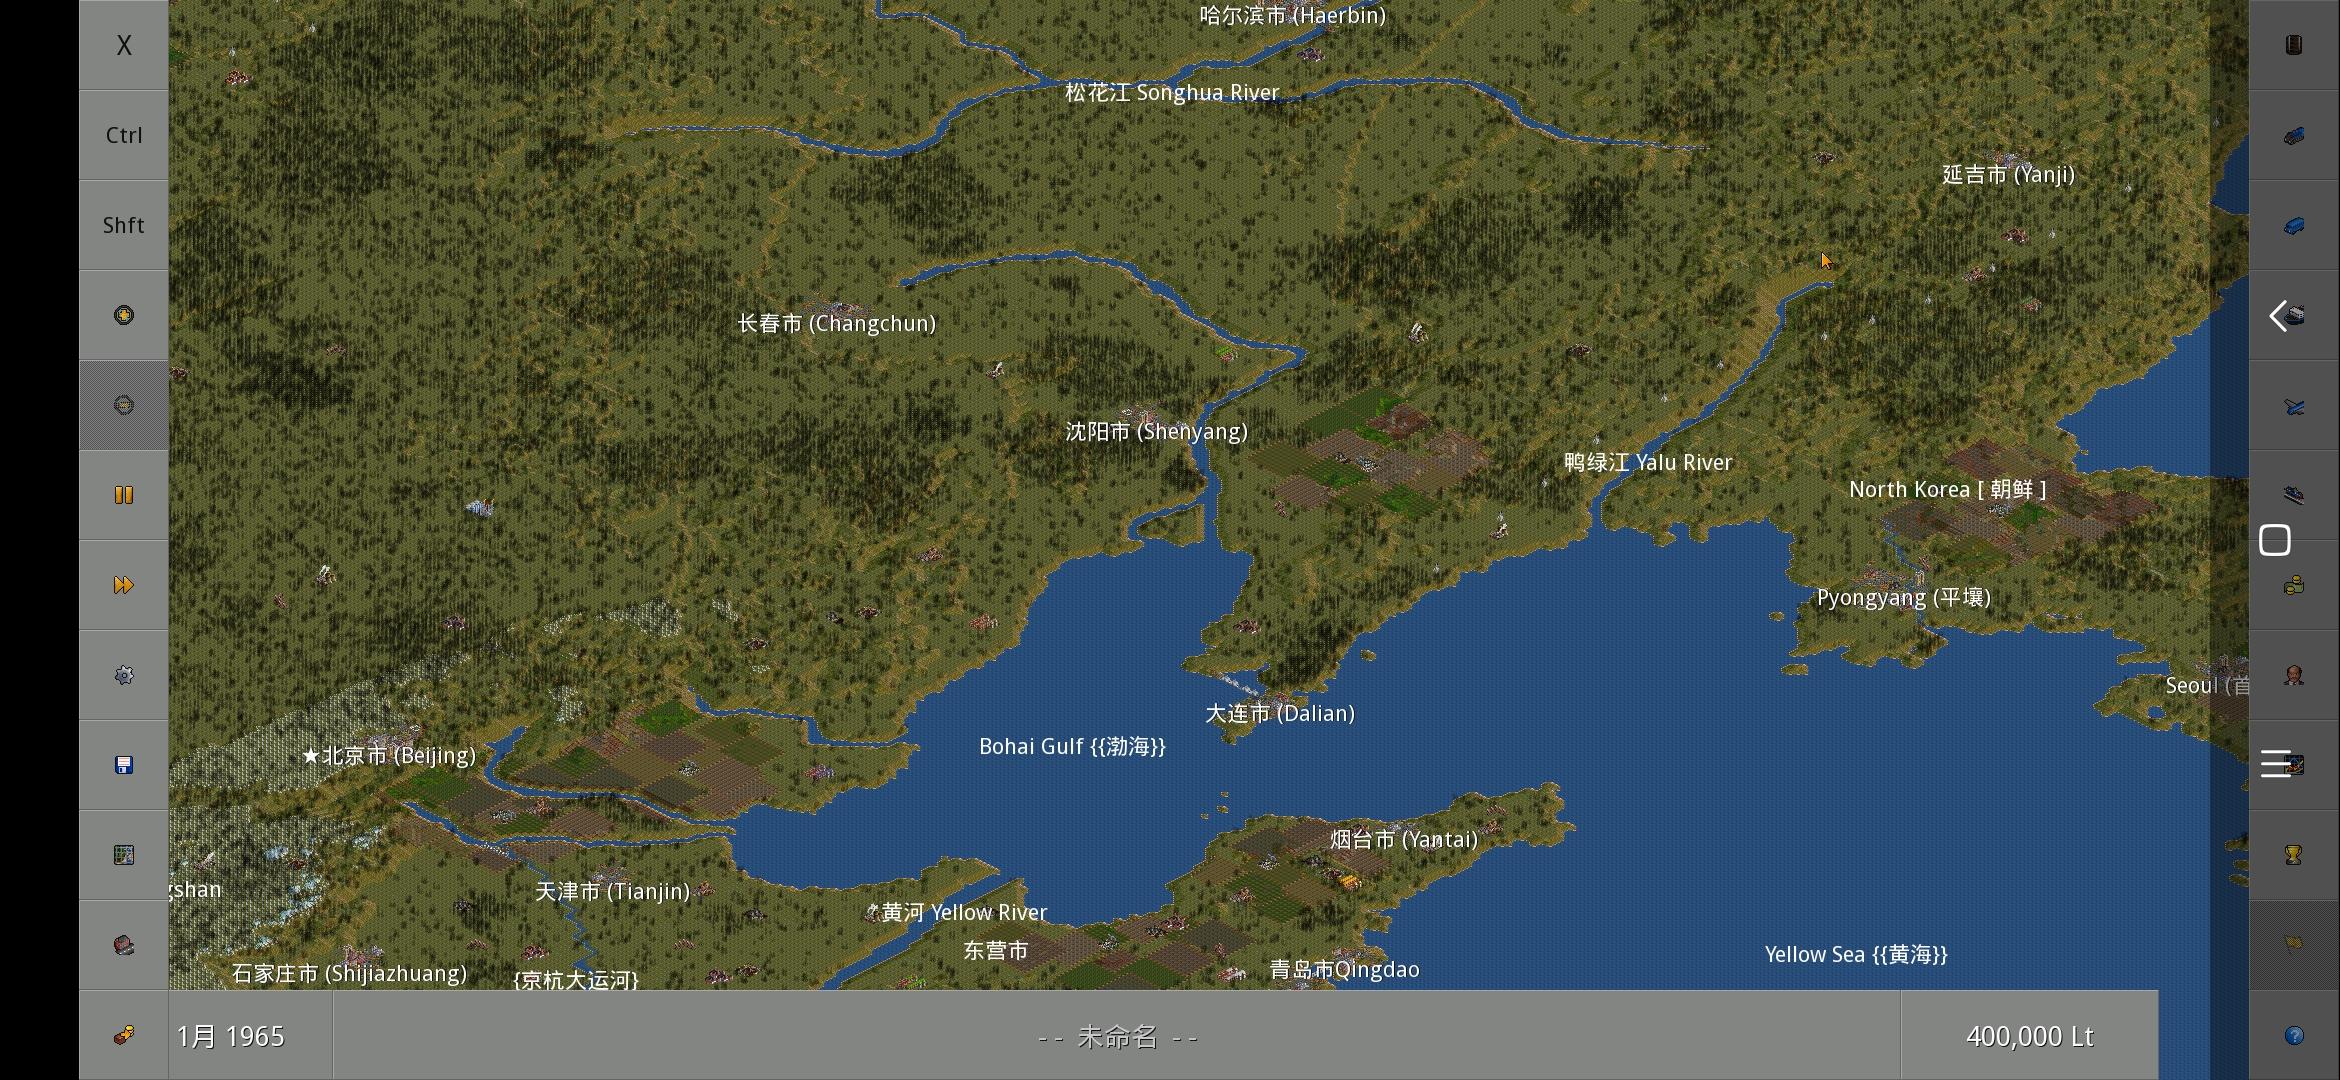Tap the X button in left toolbar

click(124, 45)
